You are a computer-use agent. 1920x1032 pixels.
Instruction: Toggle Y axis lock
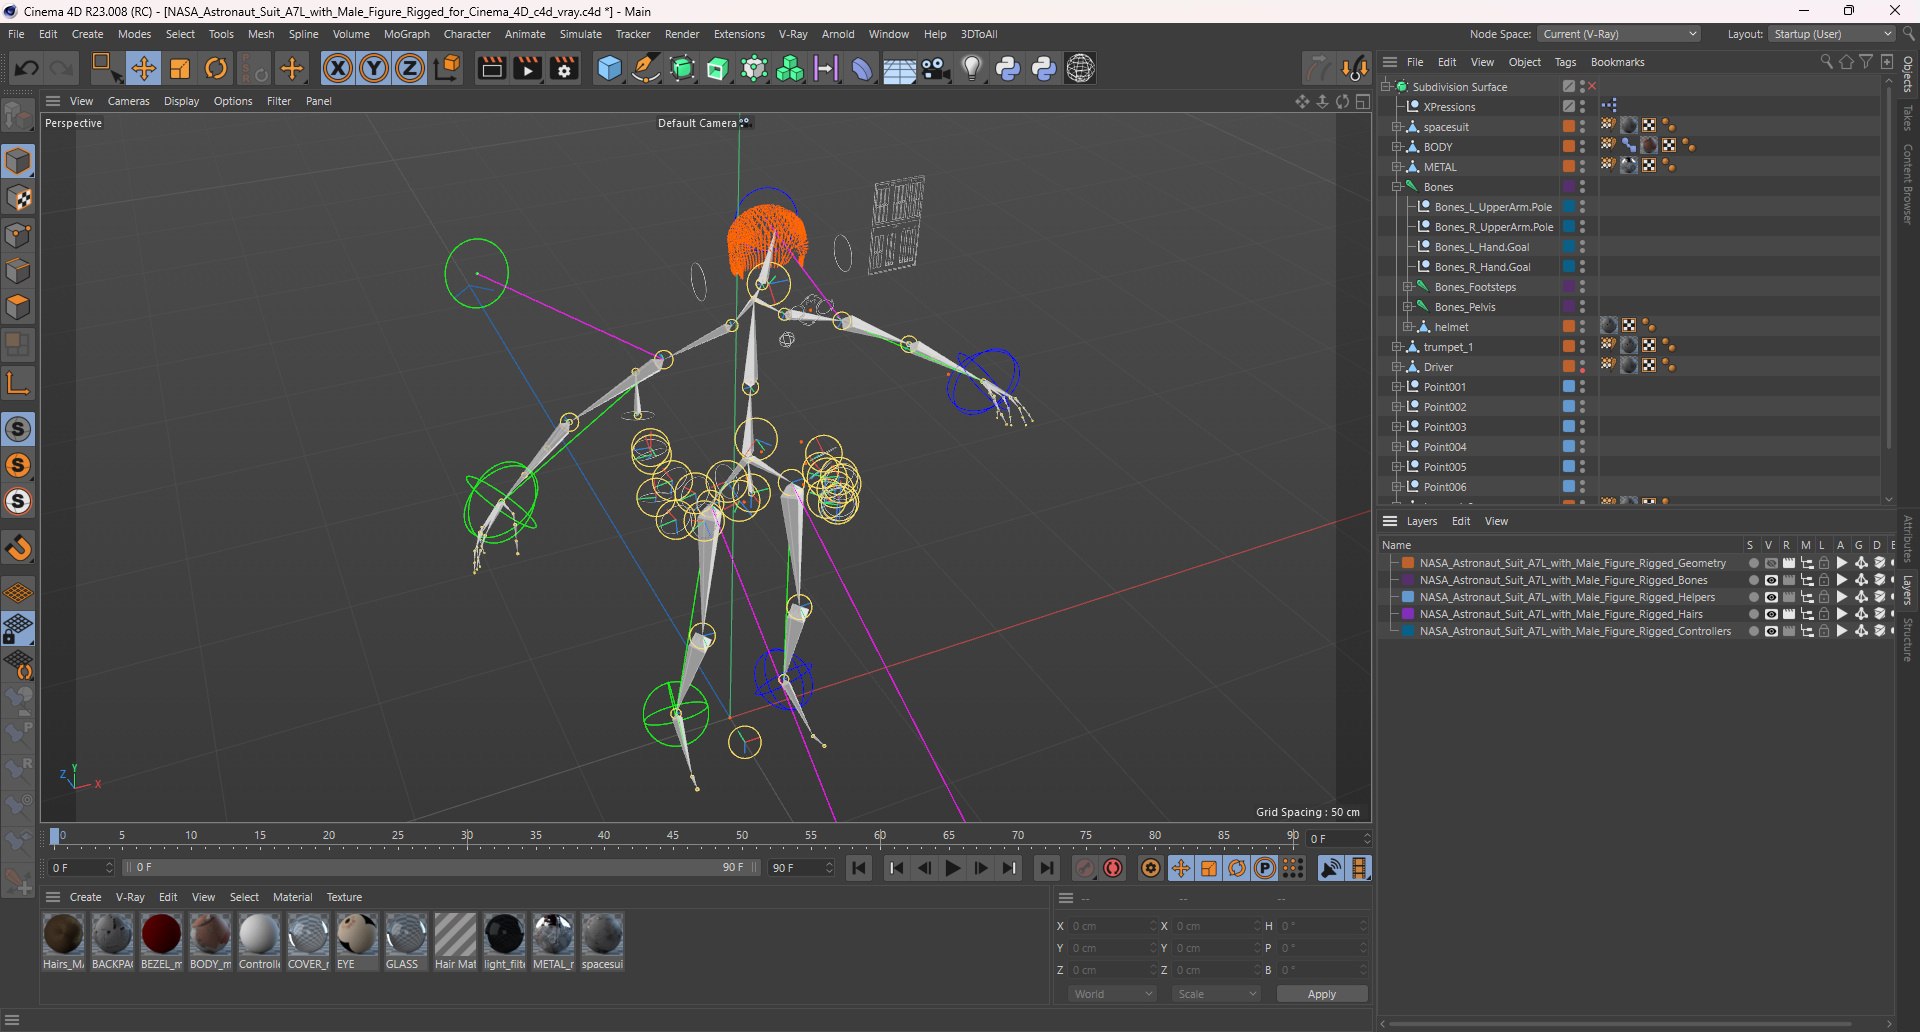click(374, 68)
